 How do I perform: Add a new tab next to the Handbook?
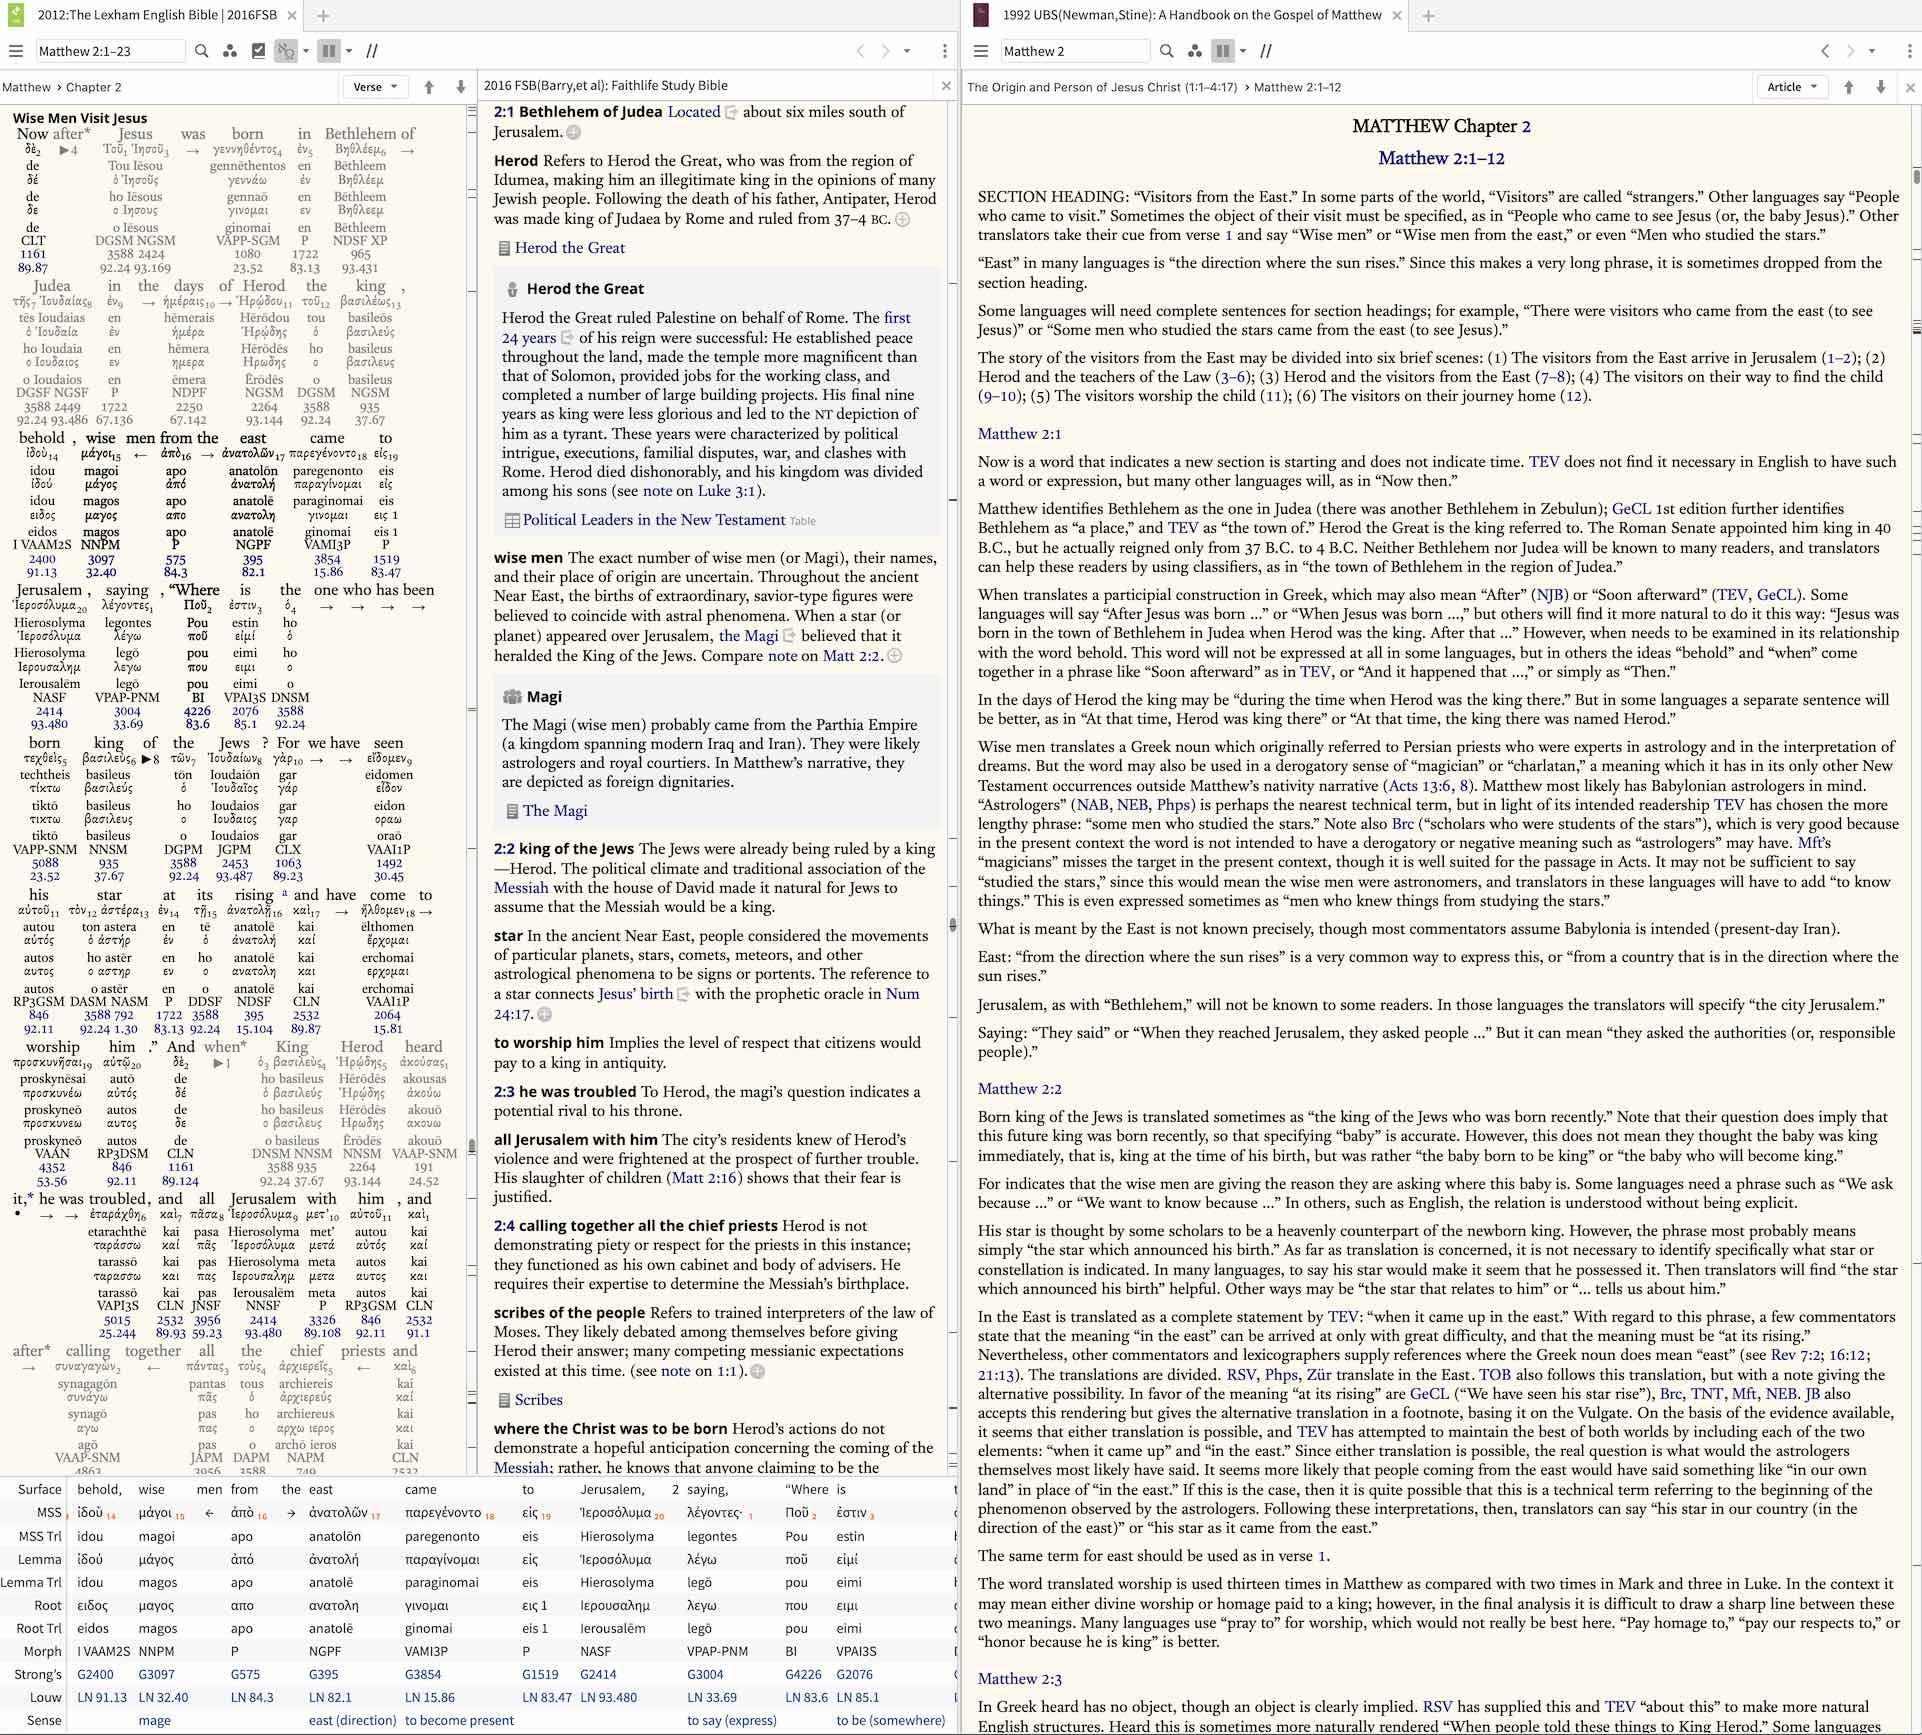pos(1428,15)
